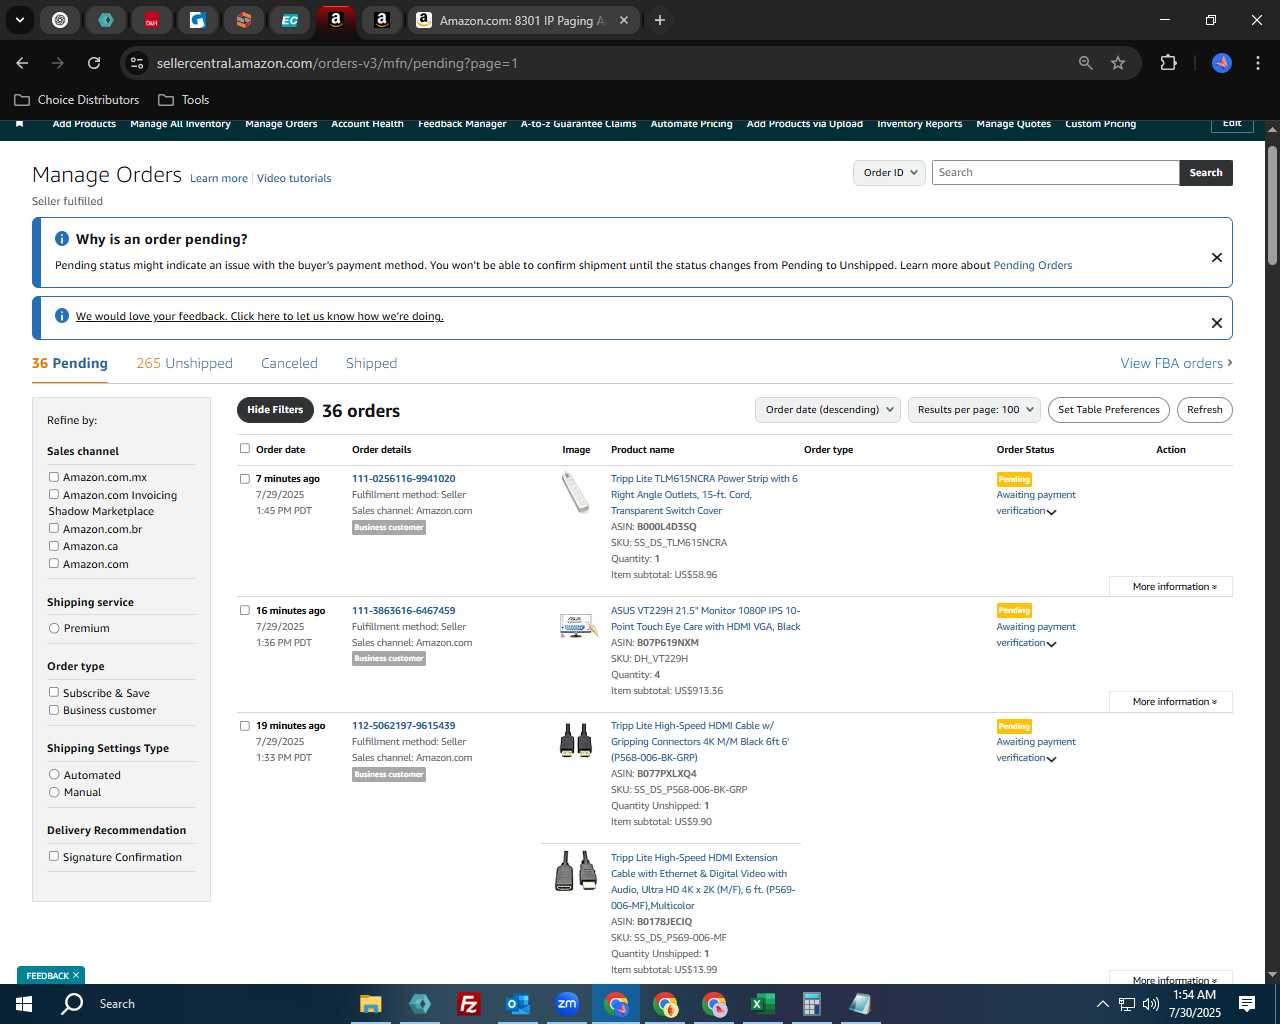Open the Manage All Inventory menu item

coord(180,124)
